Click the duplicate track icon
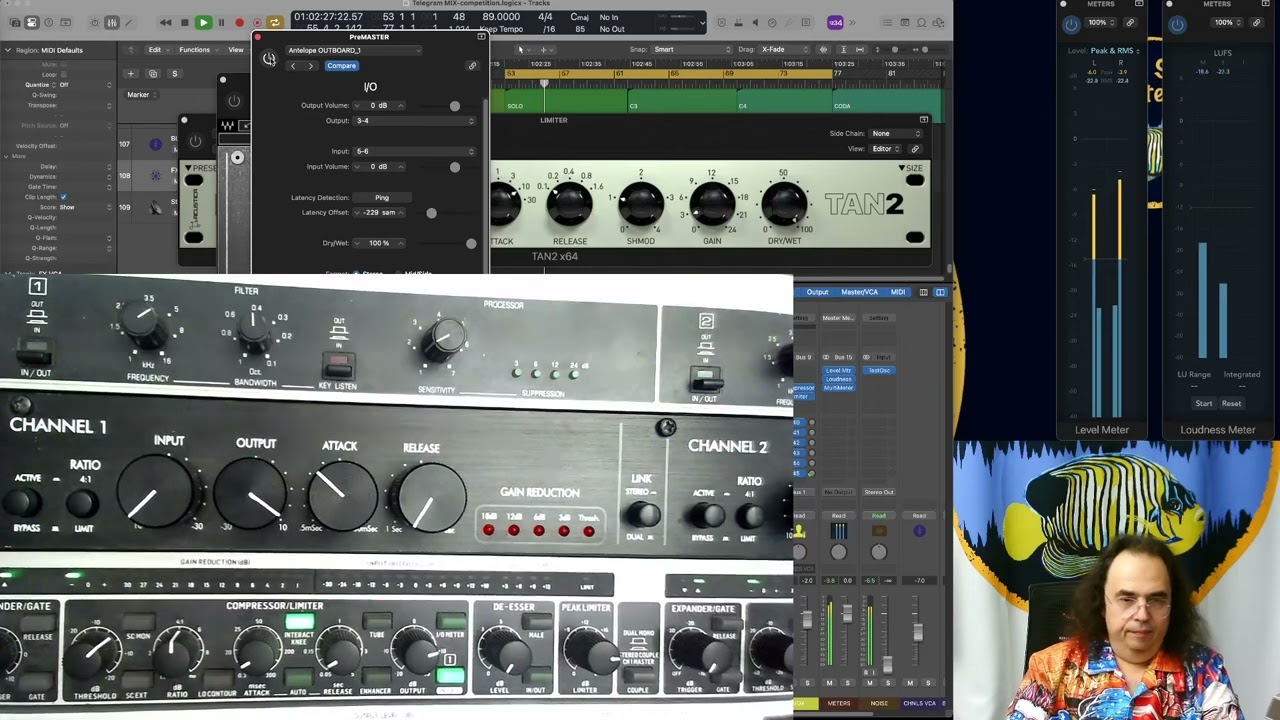Image resolution: width=1280 pixels, height=720 pixels. (x=152, y=73)
